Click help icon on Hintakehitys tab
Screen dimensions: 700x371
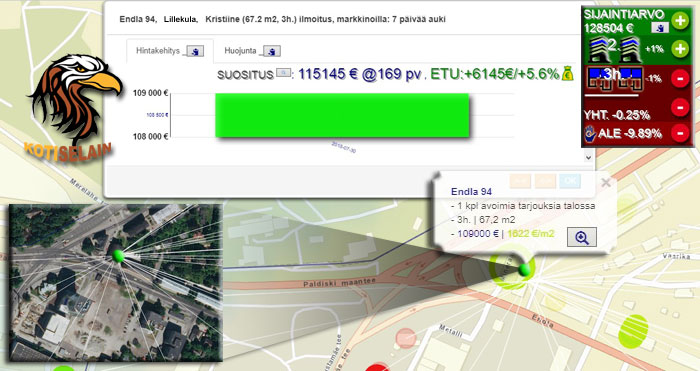click(195, 51)
